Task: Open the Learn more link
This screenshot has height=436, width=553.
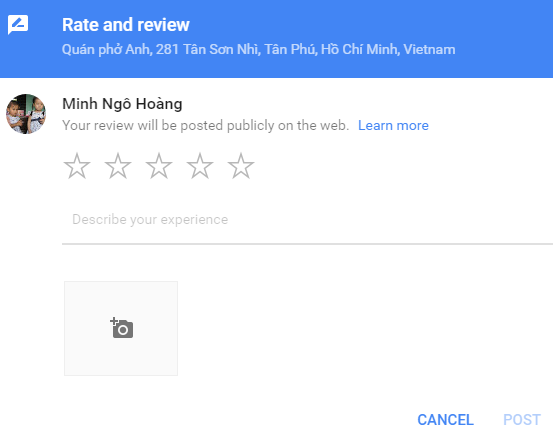Action: pyautogui.click(x=393, y=126)
